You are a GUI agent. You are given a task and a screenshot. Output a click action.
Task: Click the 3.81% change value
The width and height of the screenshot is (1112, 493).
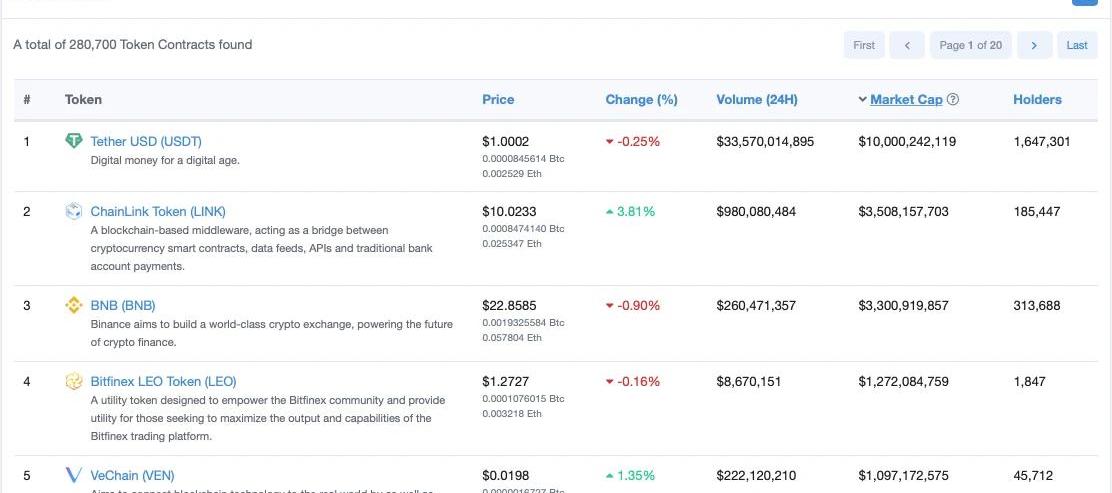point(636,211)
